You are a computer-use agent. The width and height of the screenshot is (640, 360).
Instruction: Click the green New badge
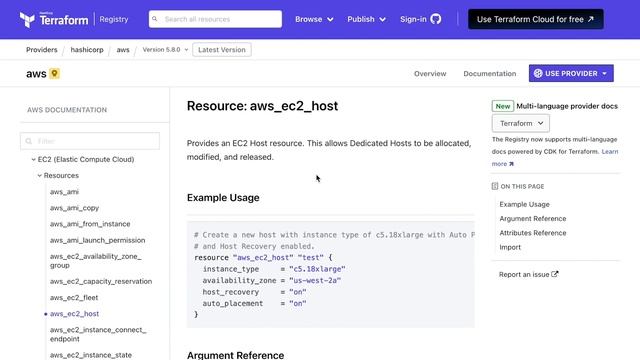pos(502,106)
